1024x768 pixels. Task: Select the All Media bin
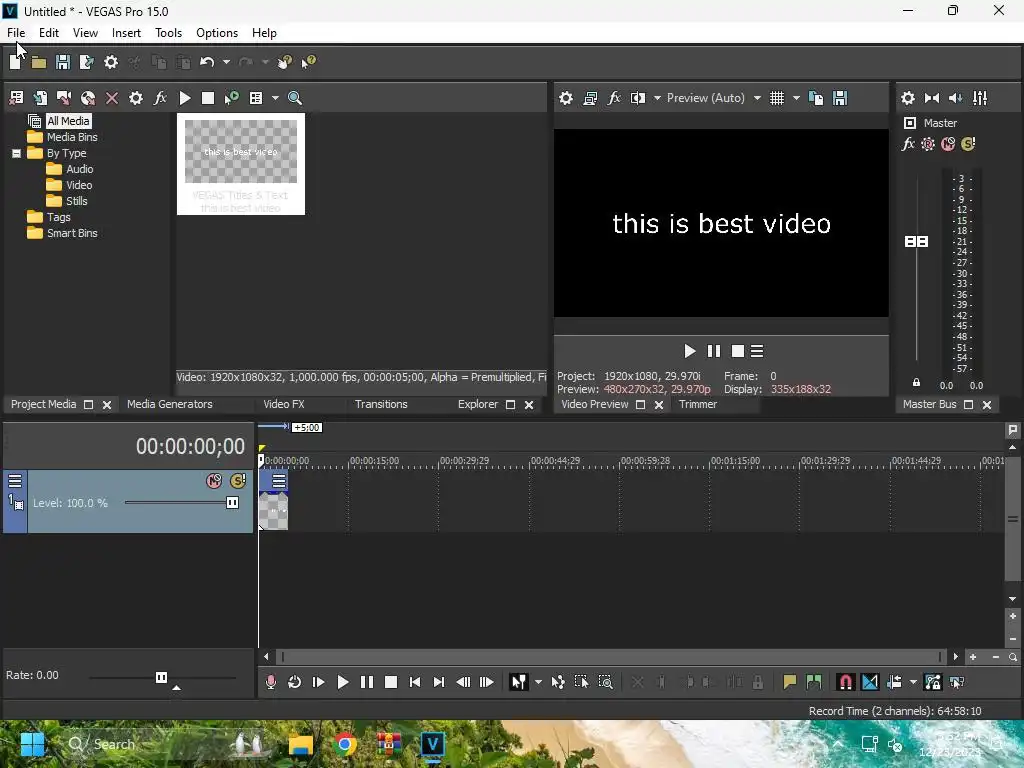point(68,121)
